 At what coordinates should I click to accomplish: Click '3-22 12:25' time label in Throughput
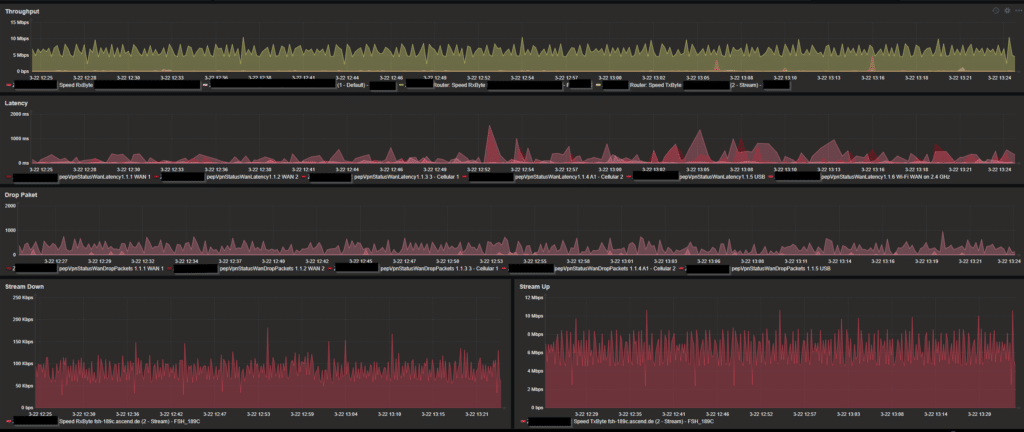(x=43, y=77)
